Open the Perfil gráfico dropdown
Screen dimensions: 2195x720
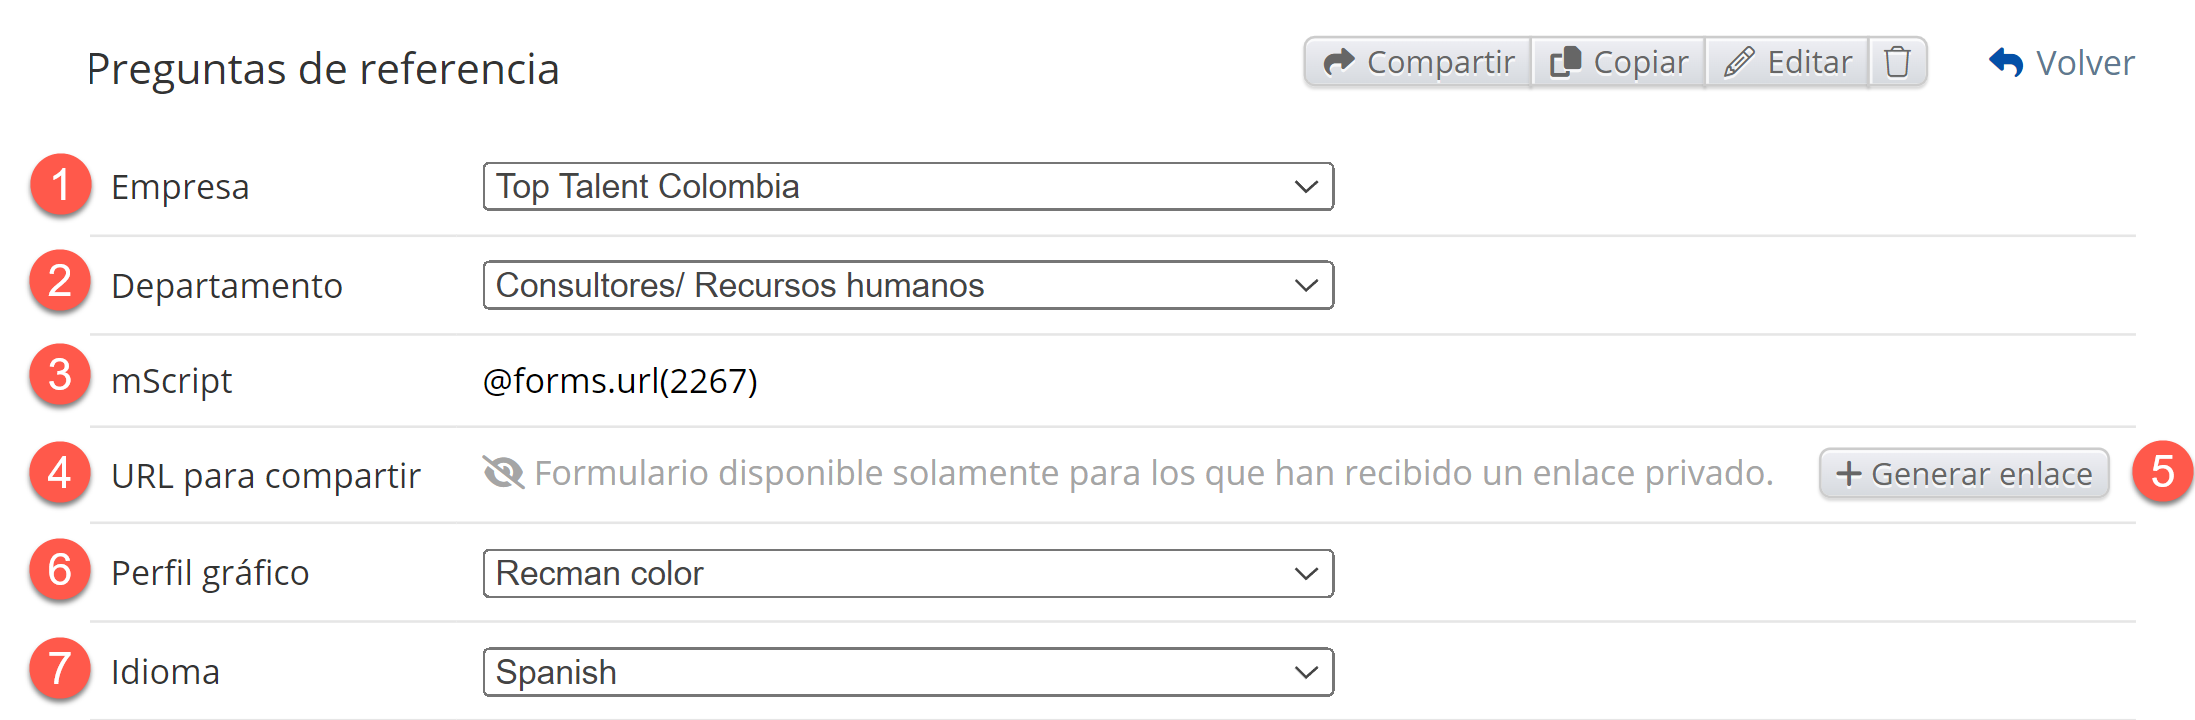click(908, 574)
